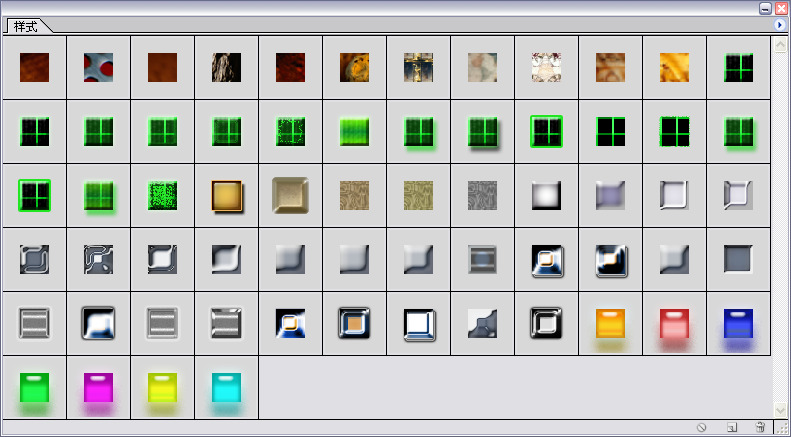
Task: Select the tan engraved pattern style
Action: [x=355, y=196]
